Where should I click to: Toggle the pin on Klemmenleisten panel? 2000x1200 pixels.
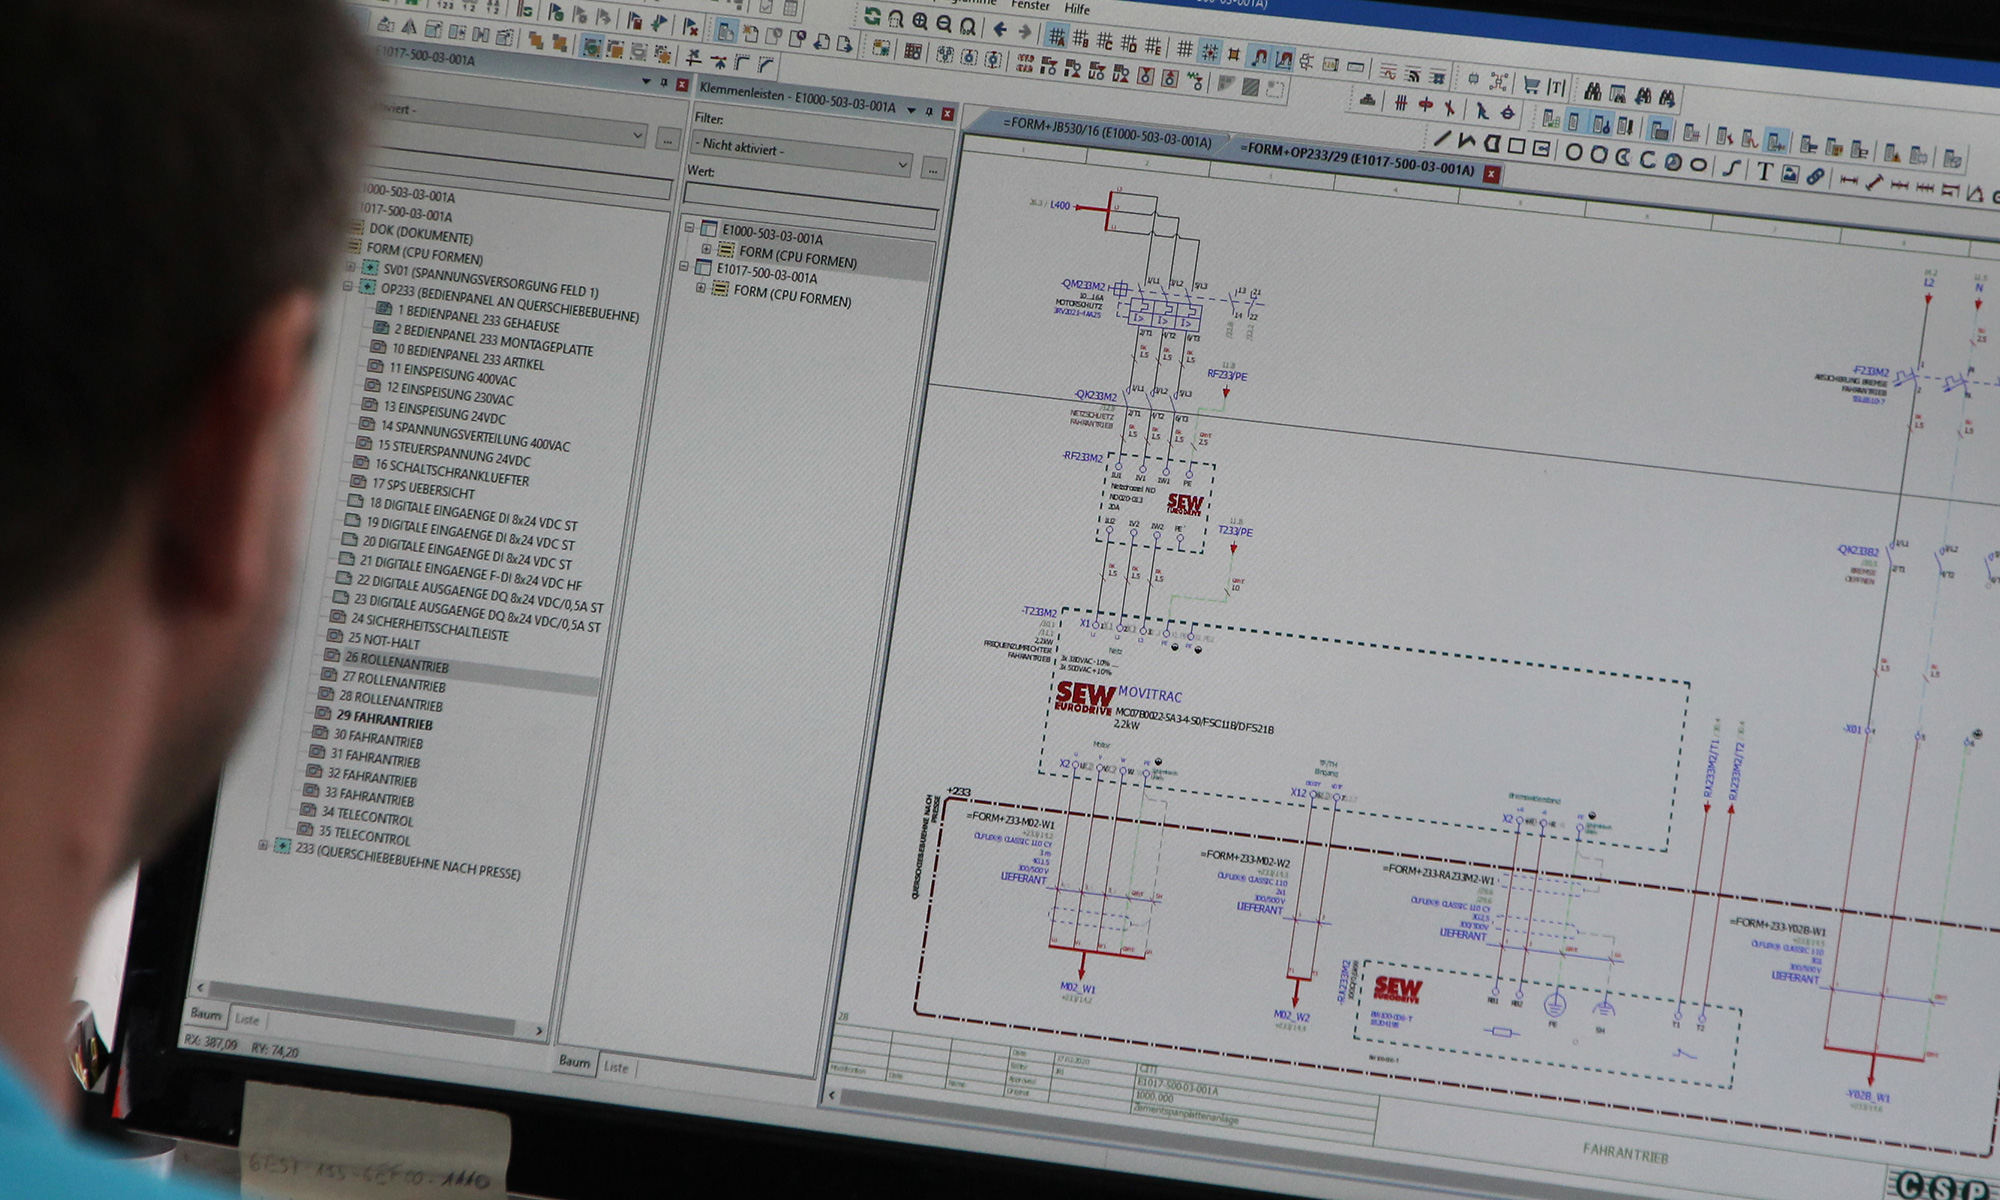[929, 111]
